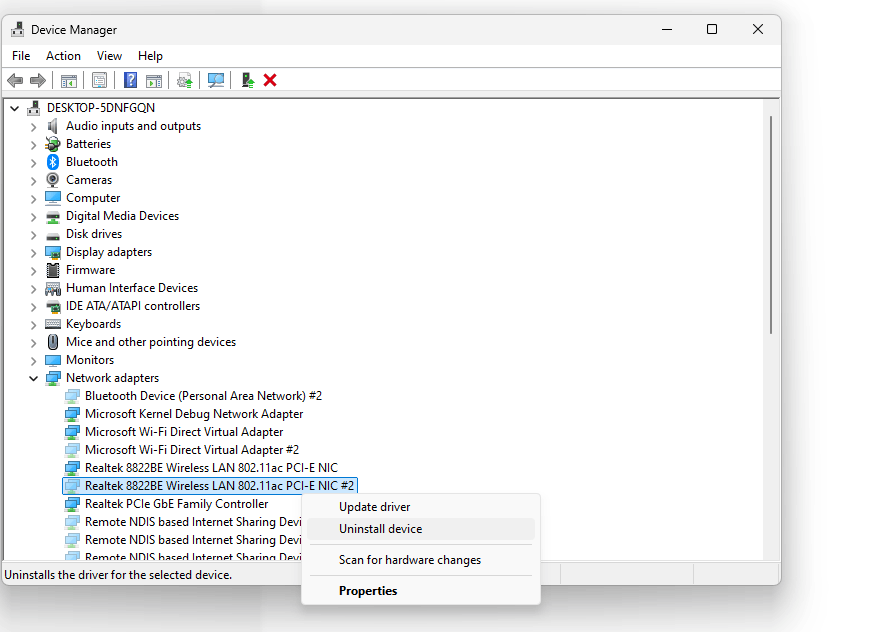Click the Bluetooth icon in the device tree

click(52, 161)
